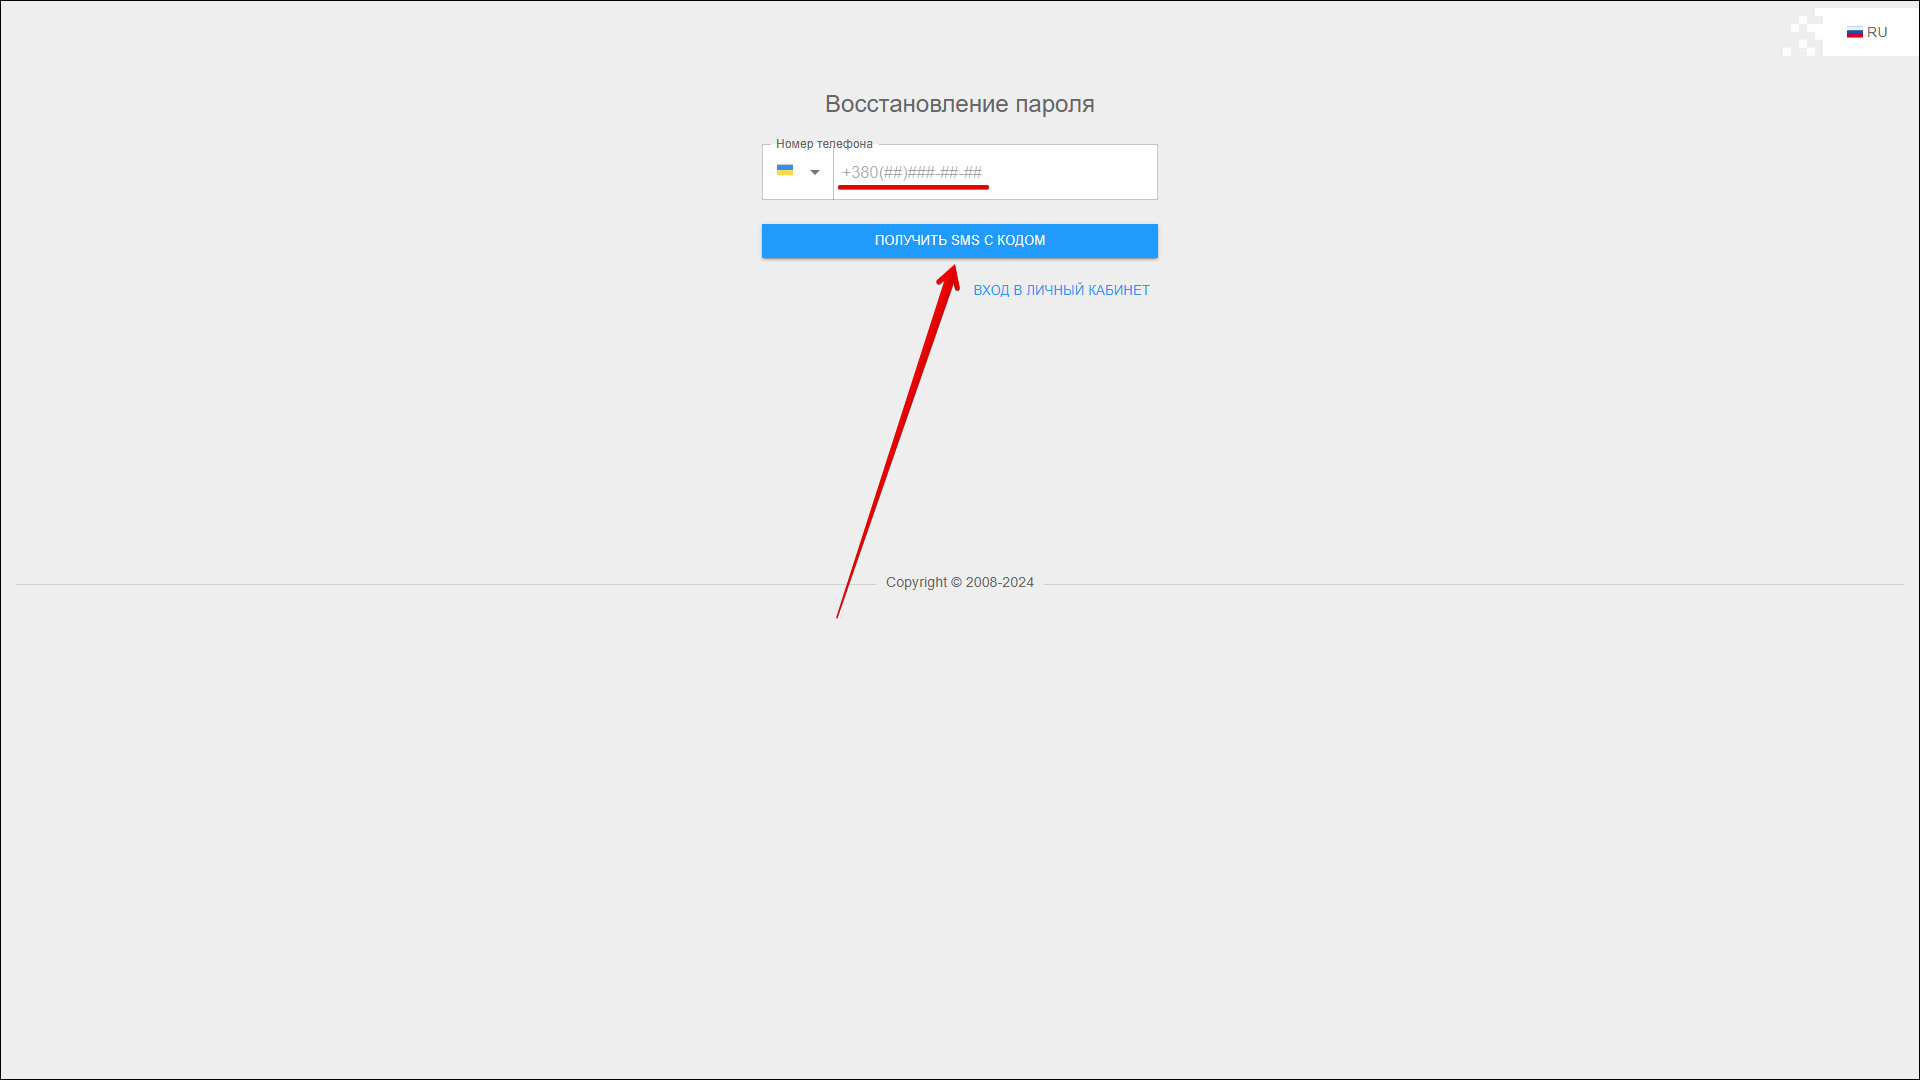Click the +380 placeholder text

click(860, 173)
